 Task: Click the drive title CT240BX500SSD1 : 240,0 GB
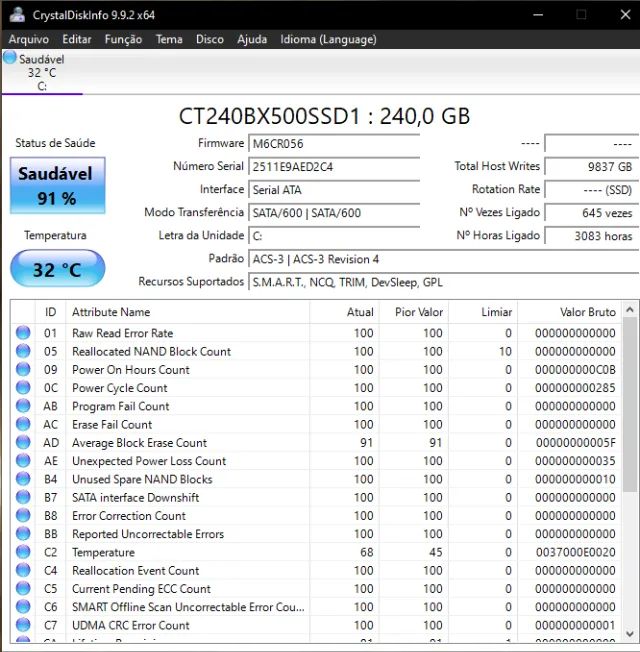(x=324, y=116)
